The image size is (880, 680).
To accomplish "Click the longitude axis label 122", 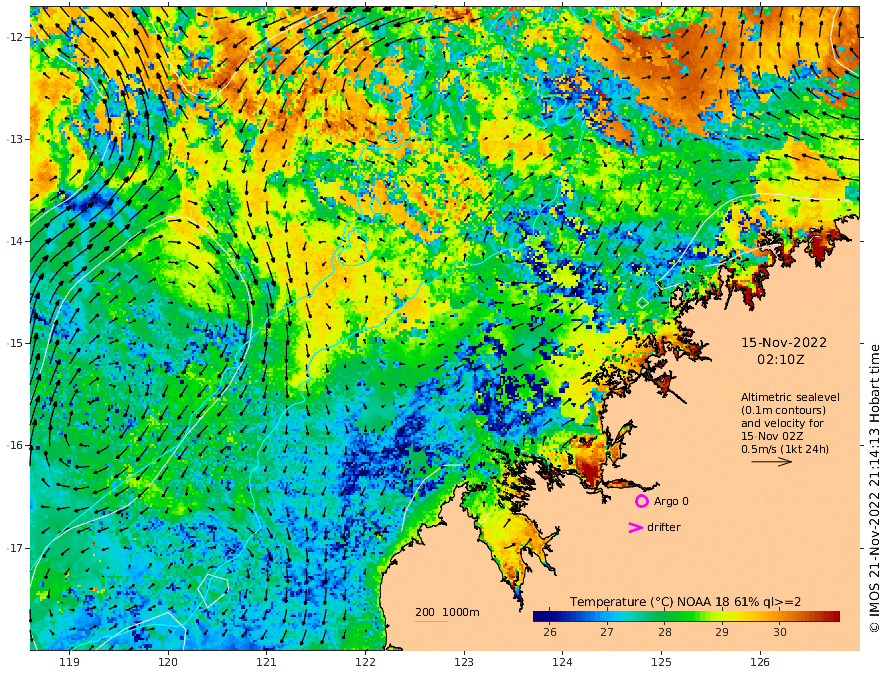I will pyautogui.click(x=365, y=663).
